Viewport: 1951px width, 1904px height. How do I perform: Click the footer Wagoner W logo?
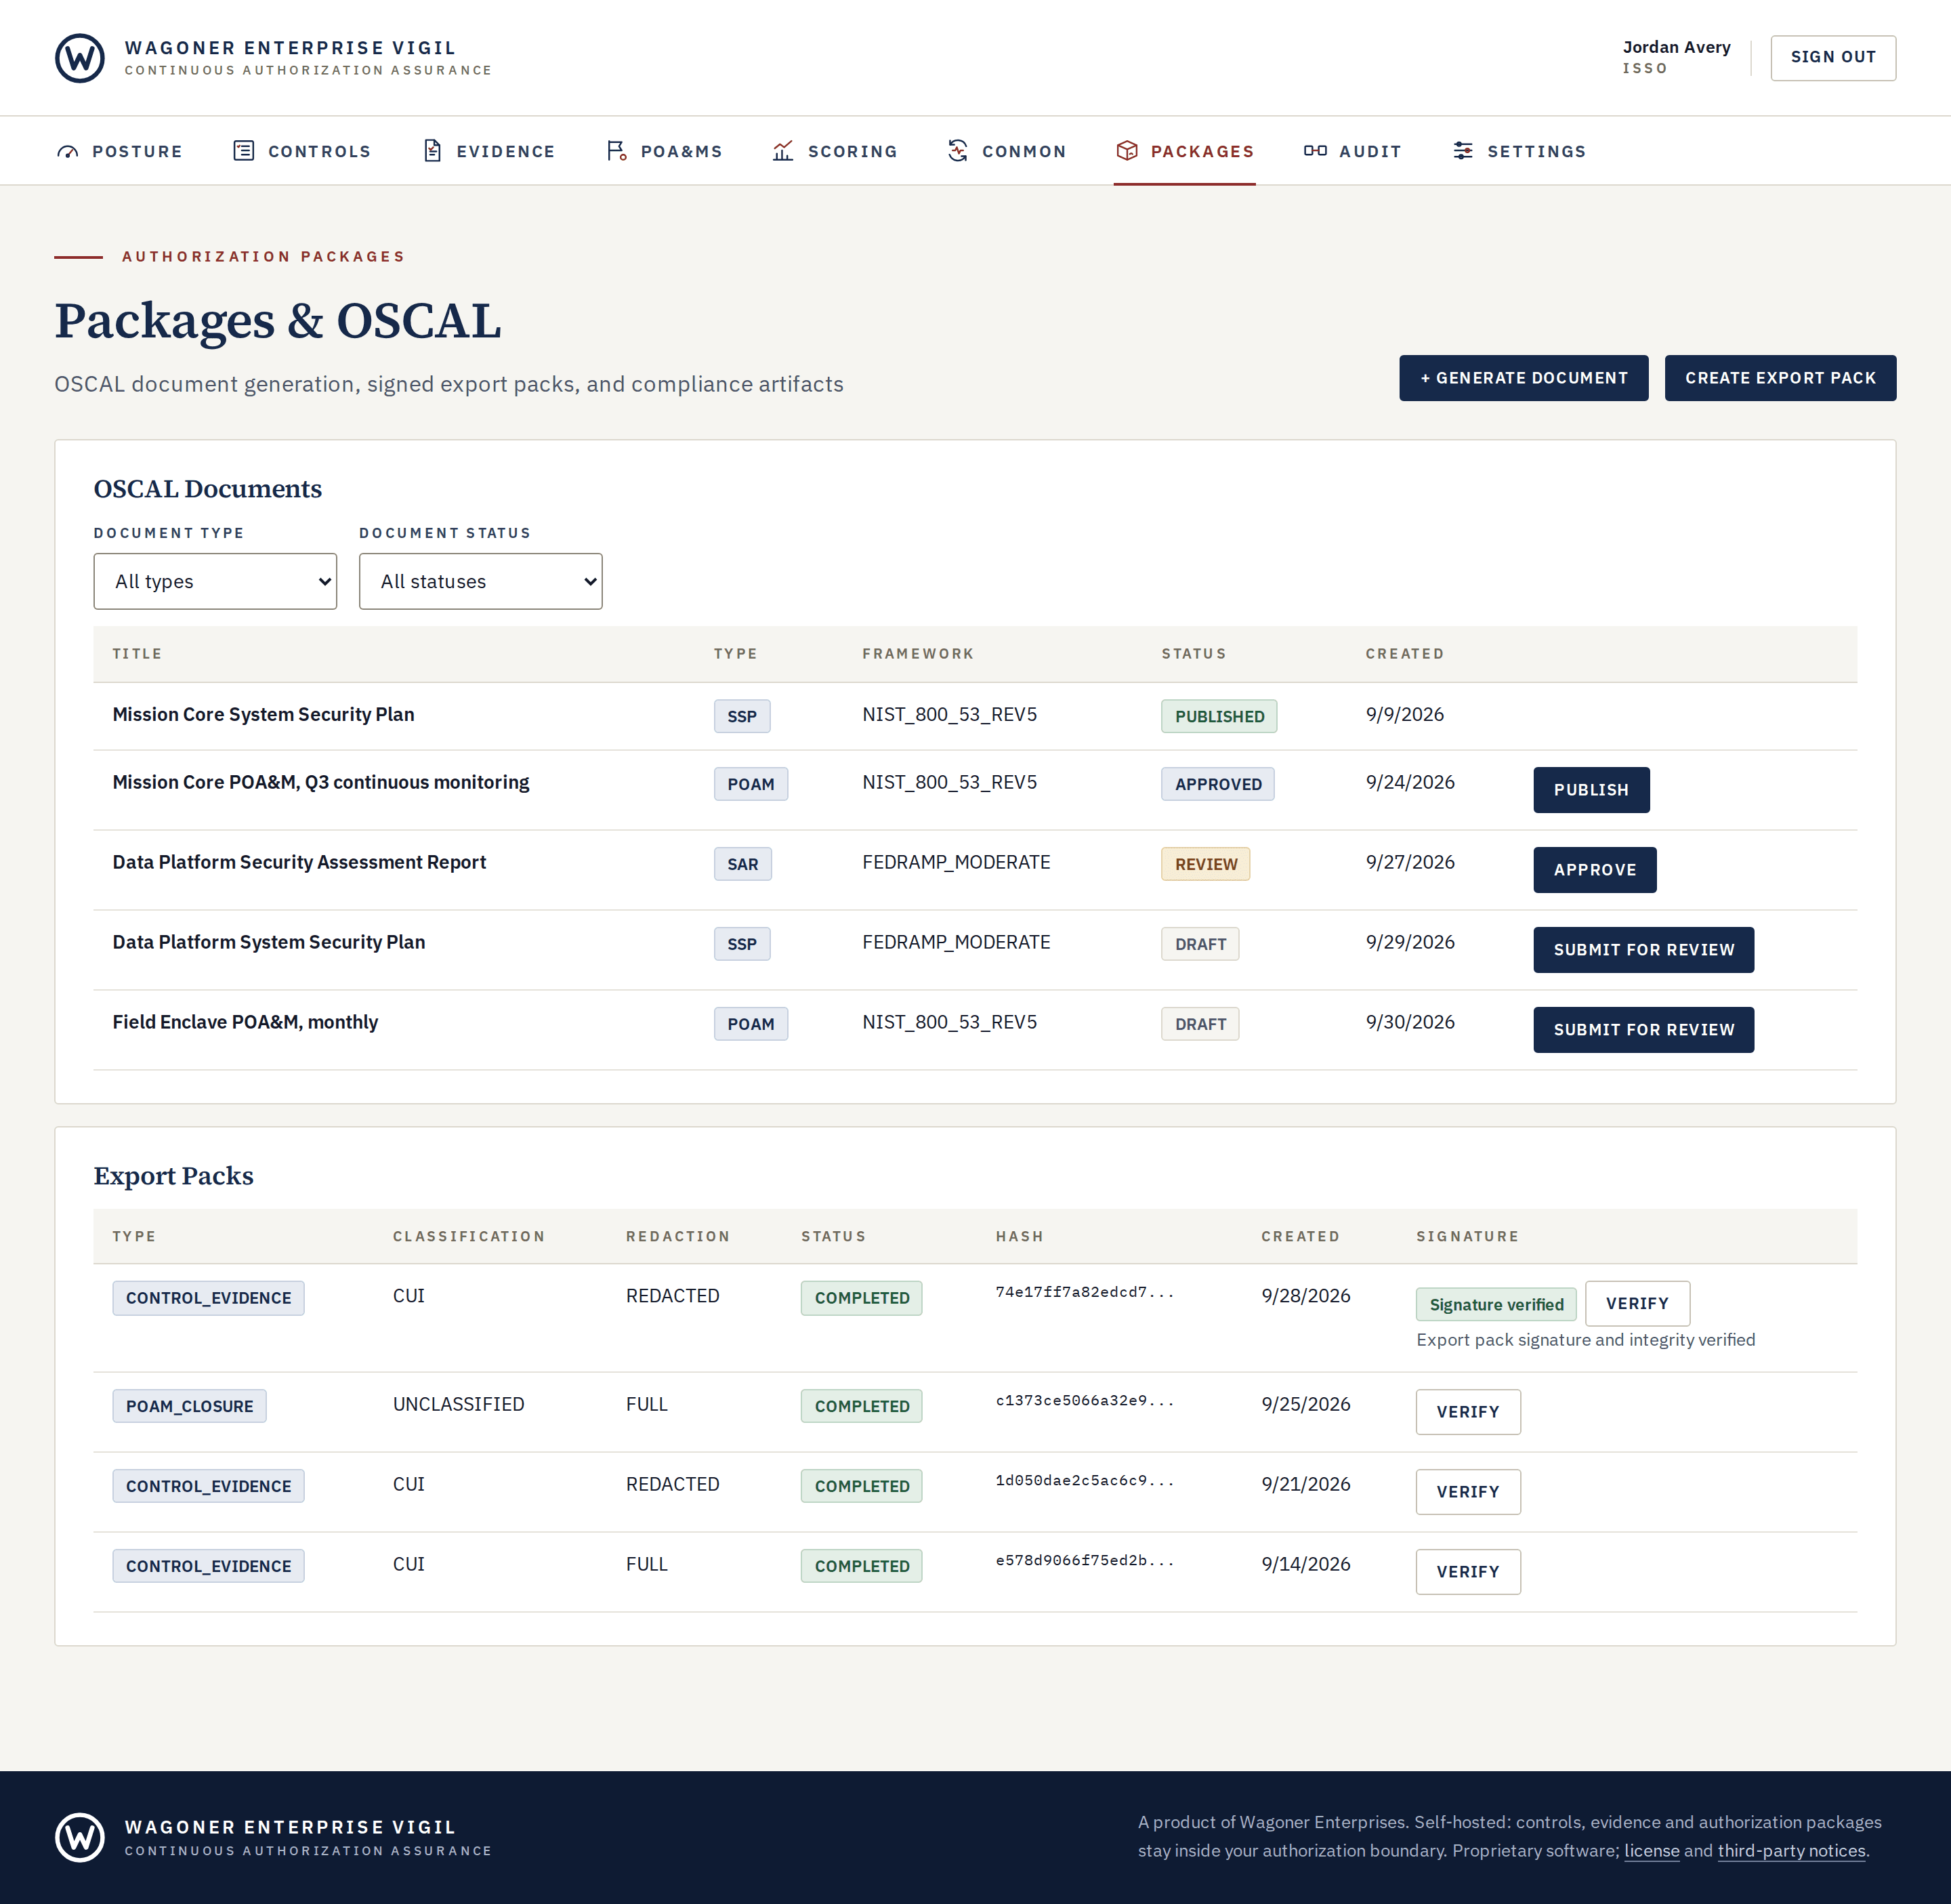pyautogui.click(x=80, y=1837)
